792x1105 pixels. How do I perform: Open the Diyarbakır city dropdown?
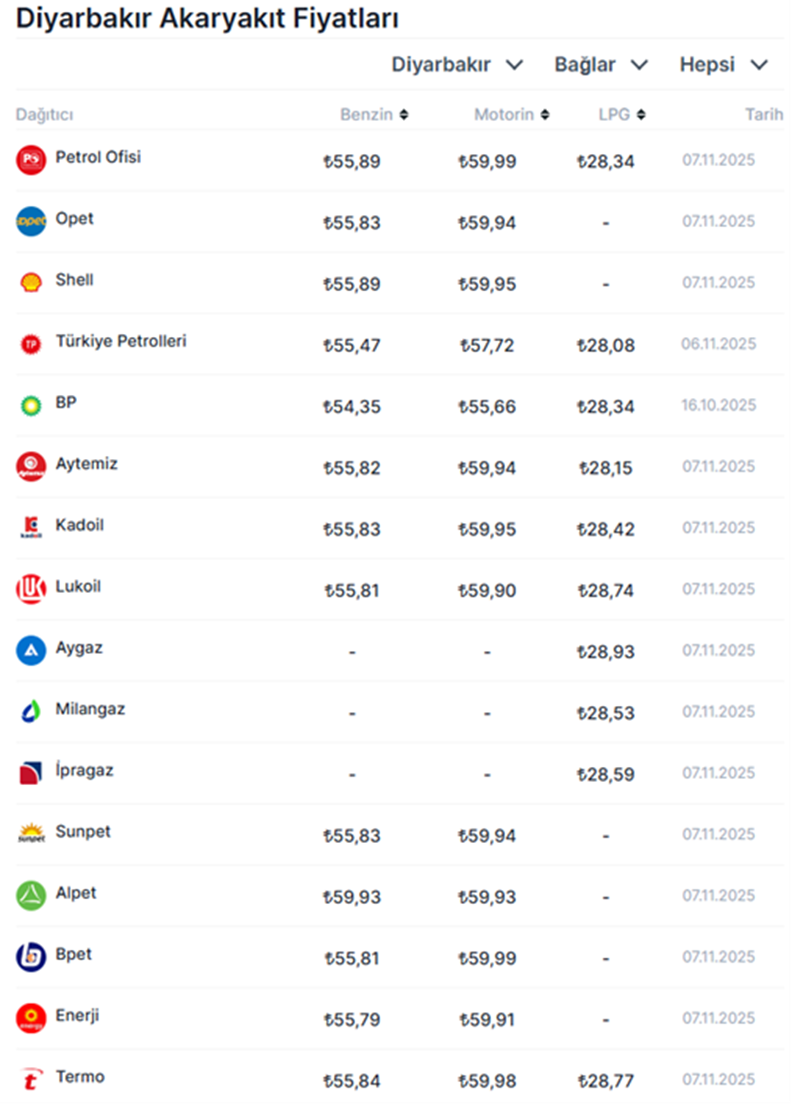click(x=457, y=65)
